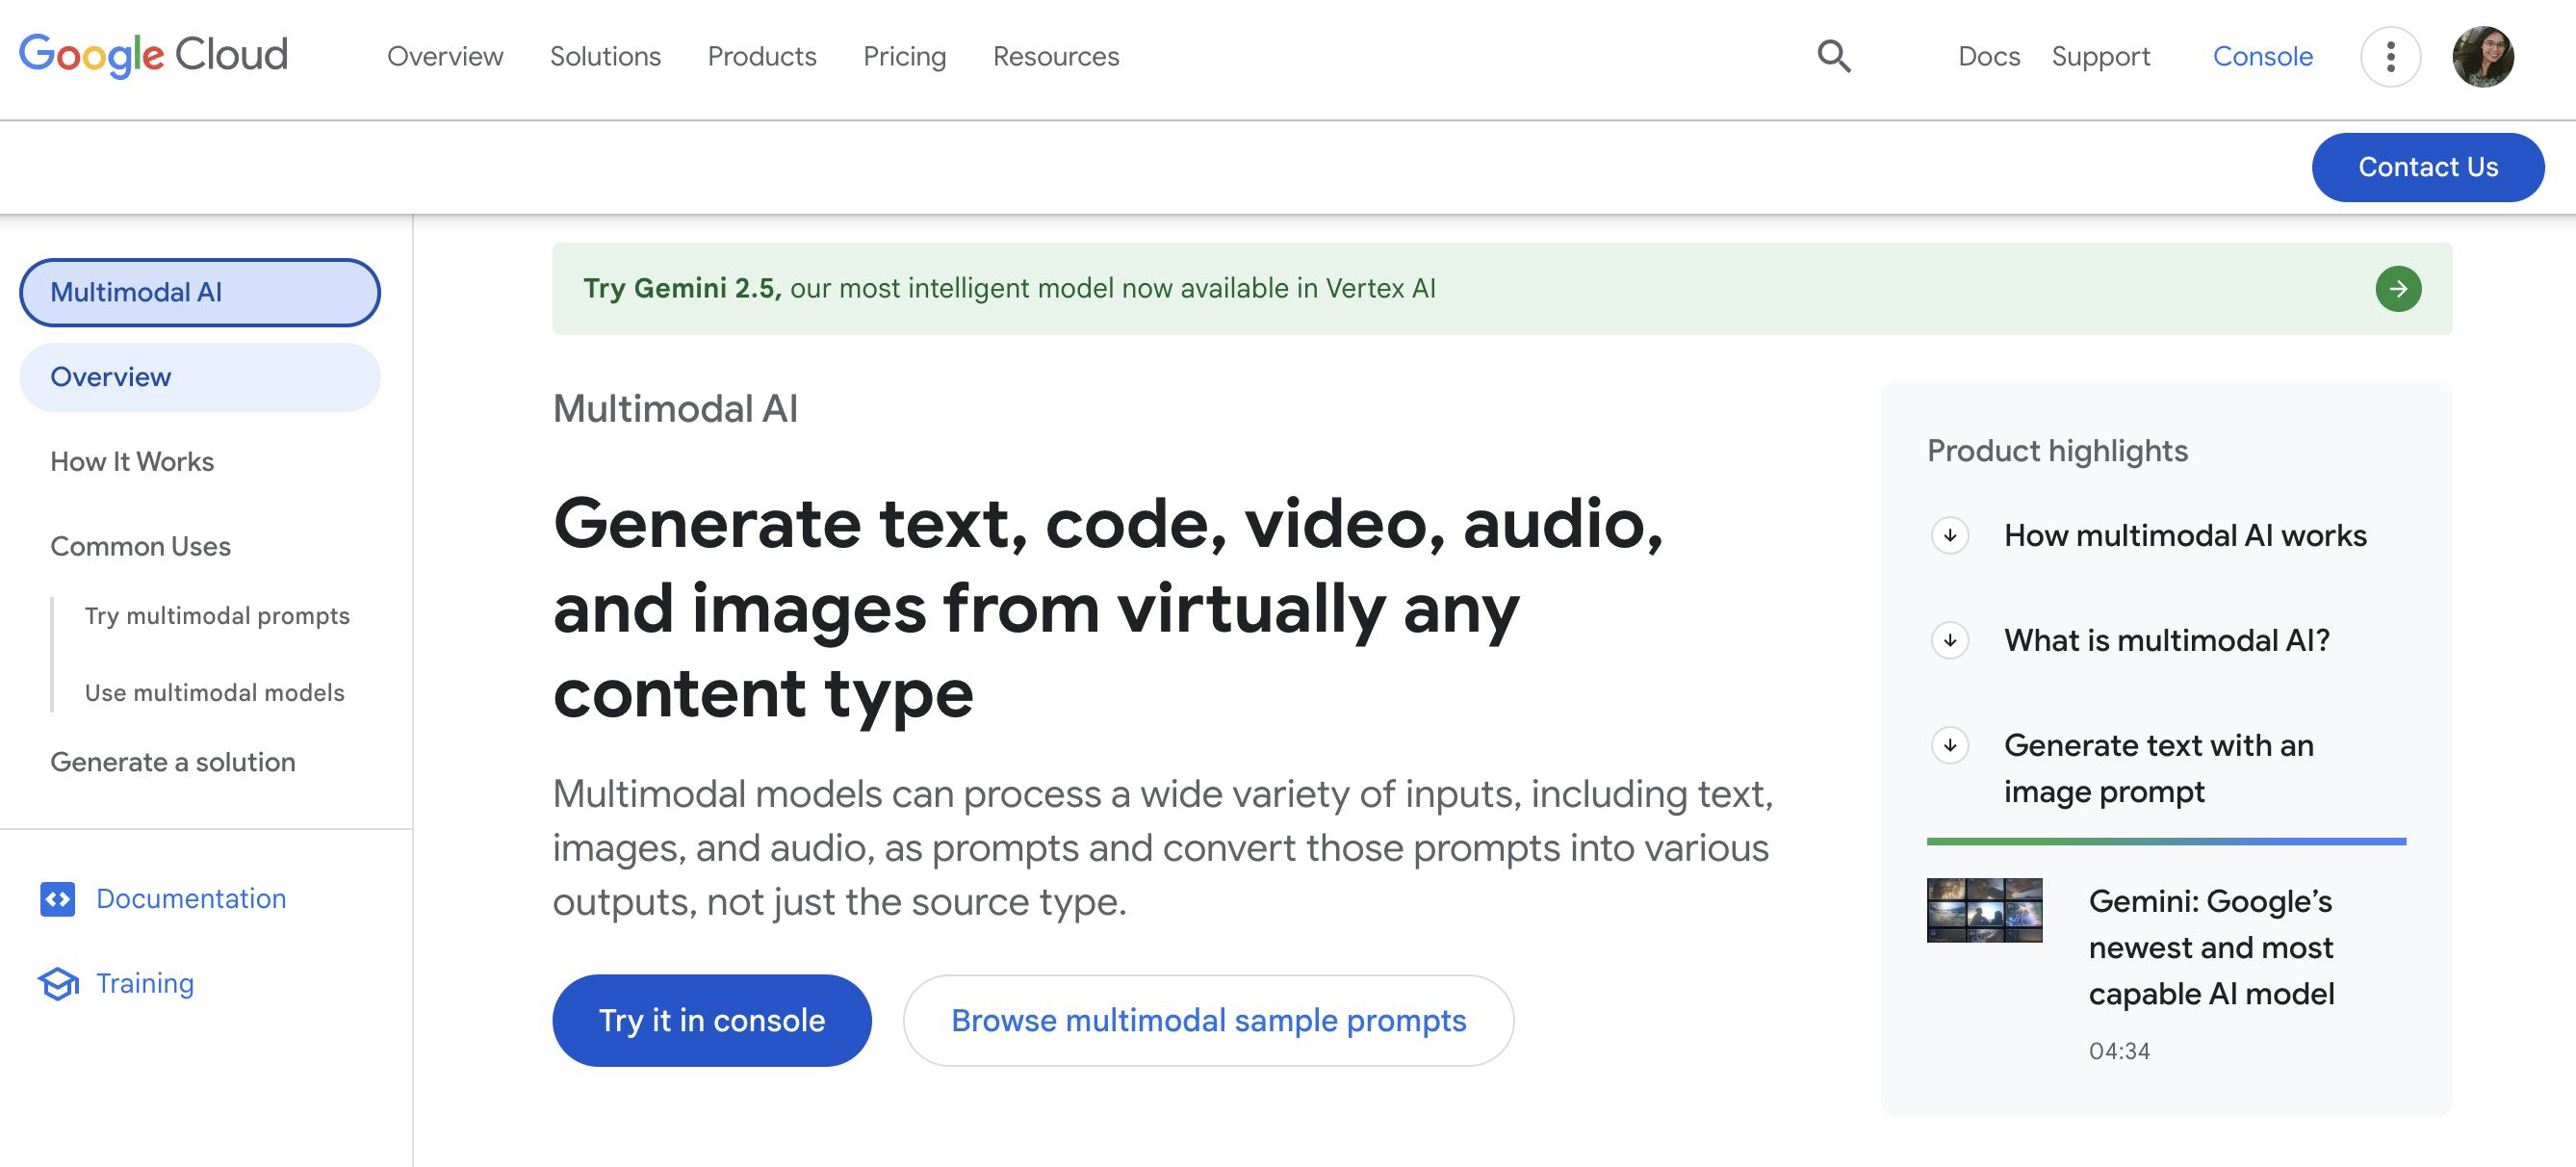Open the Gemini video thumbnail
Viewport: 2576px width, 1167px height.
(x=1984, y=911)
